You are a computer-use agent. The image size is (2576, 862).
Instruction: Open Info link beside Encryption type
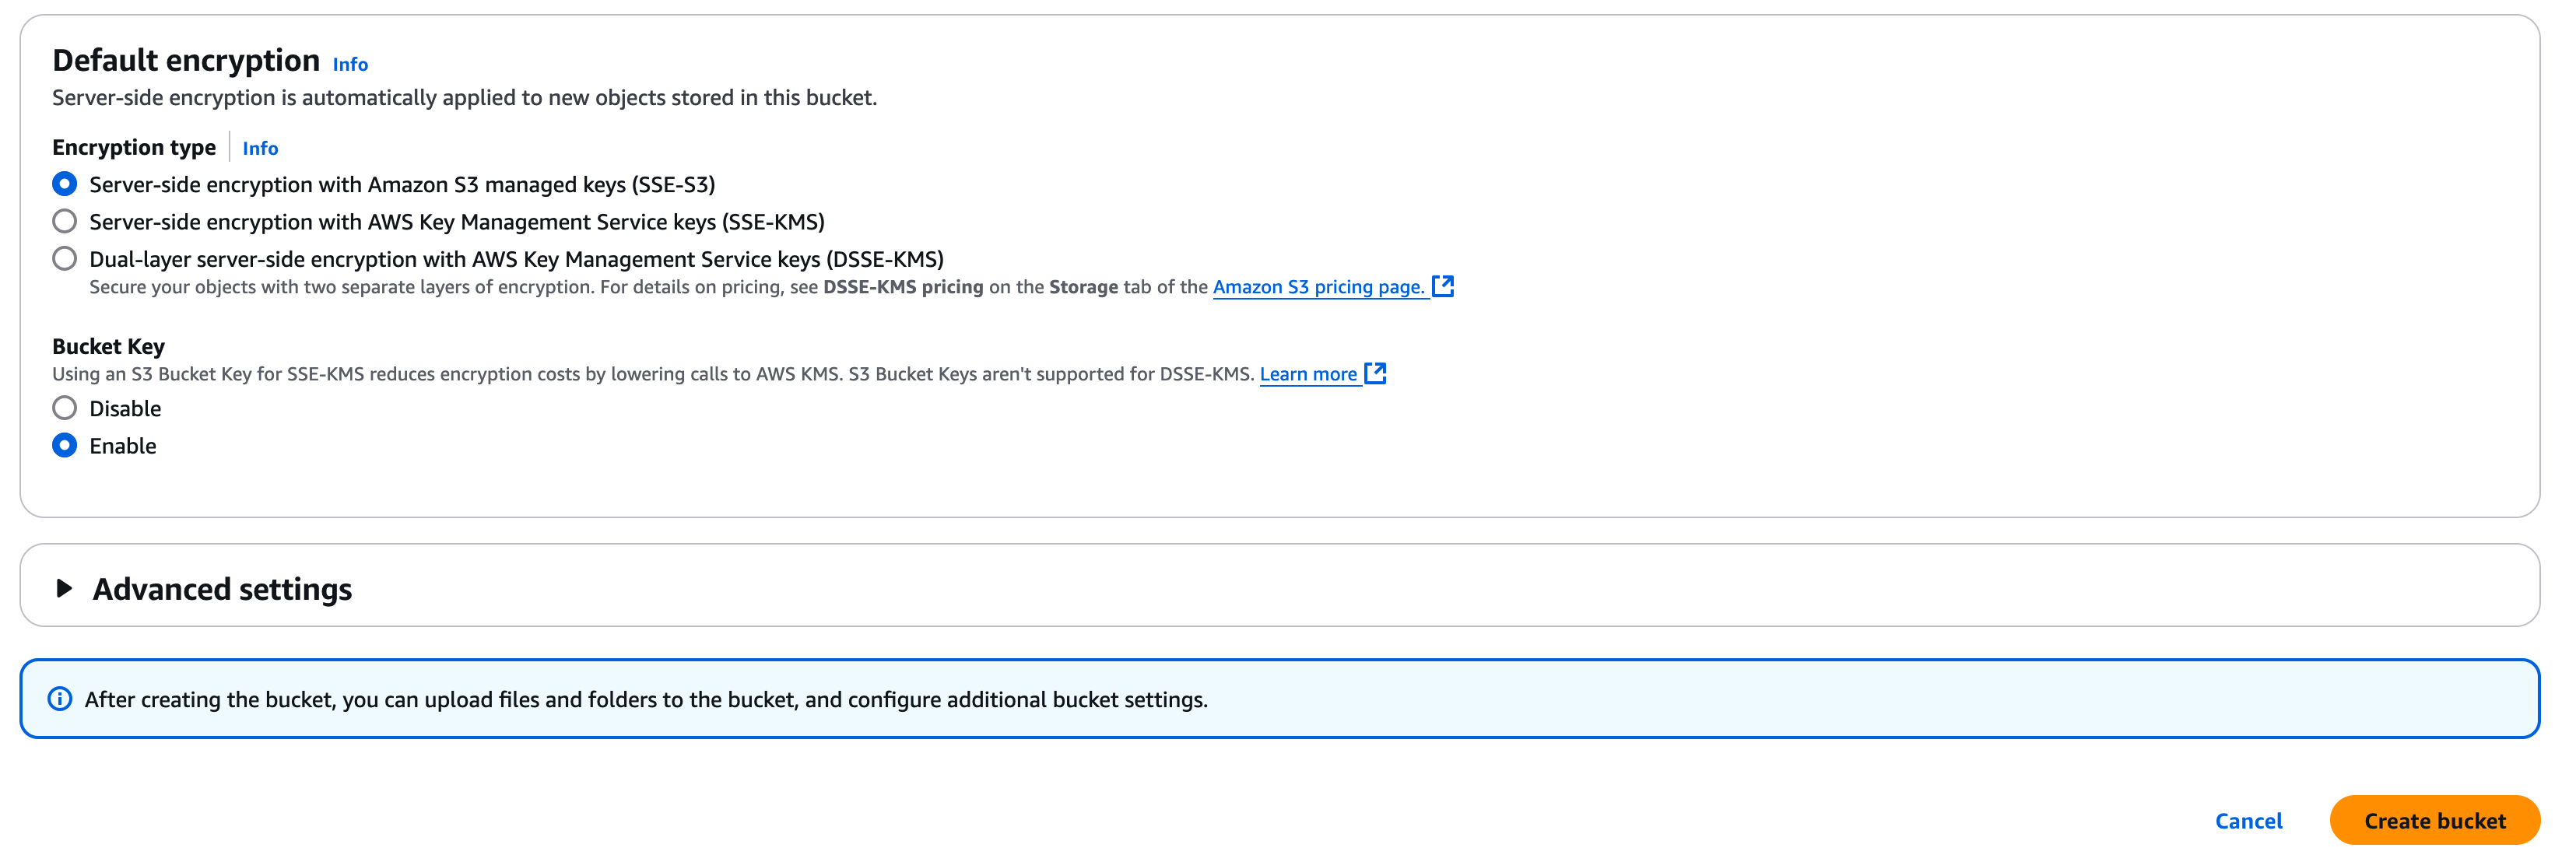[260, 148]
